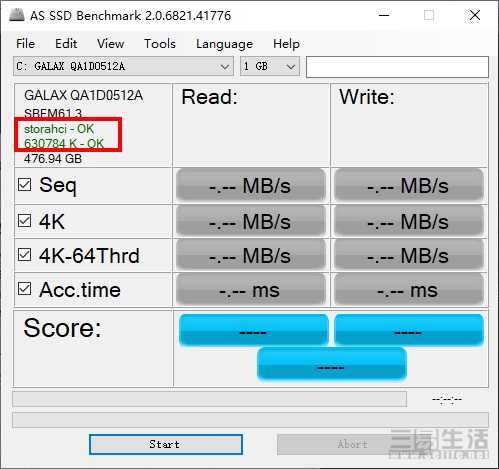The image size is (499, 469).
Task: Open the drive selection dropdown C: GALAX
Action: pos(123,66)
